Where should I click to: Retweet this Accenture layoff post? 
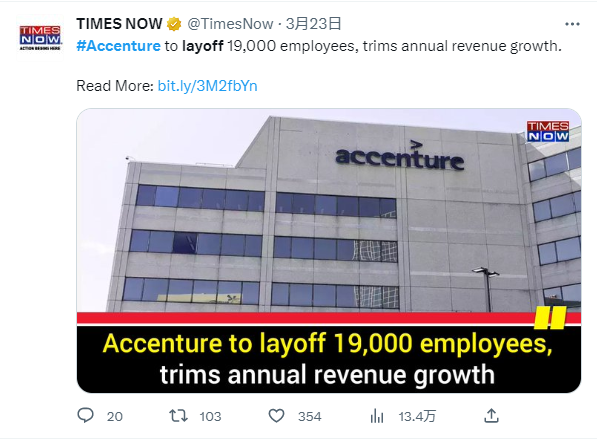178,416
